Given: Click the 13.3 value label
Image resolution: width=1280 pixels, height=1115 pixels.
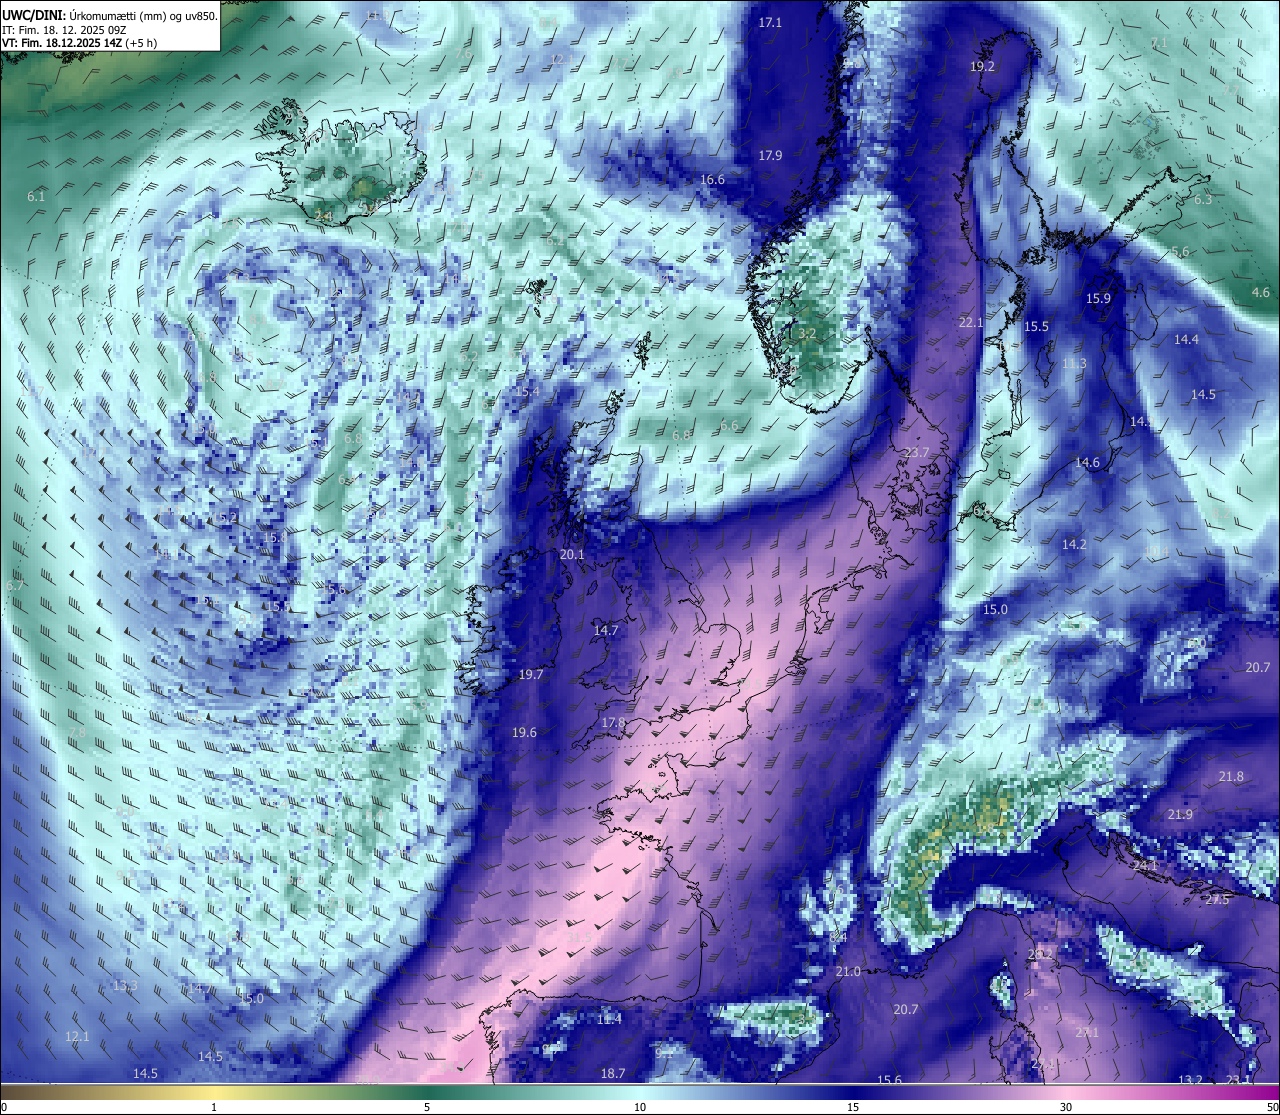Looking at the screenshot, I should tap(125, 985).
